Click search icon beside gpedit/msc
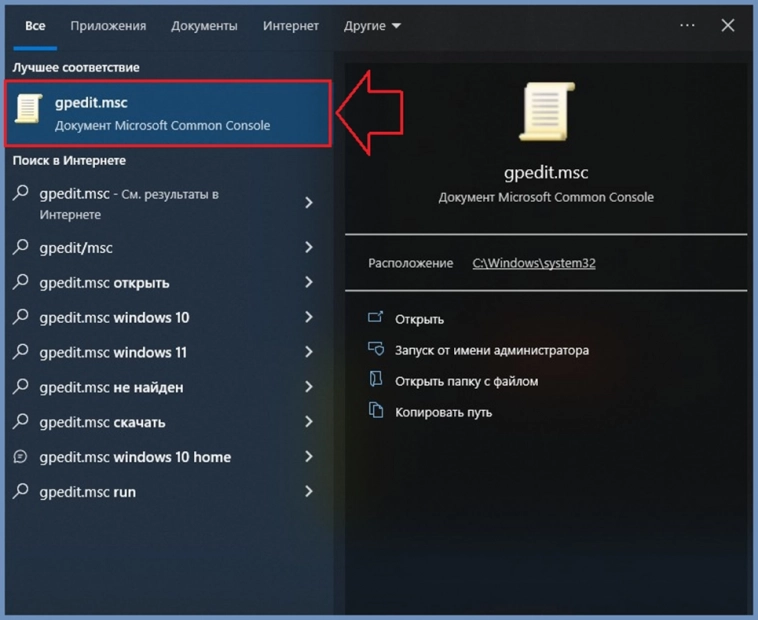The height and width of the screenshot is (620, 758). point(20,246)
